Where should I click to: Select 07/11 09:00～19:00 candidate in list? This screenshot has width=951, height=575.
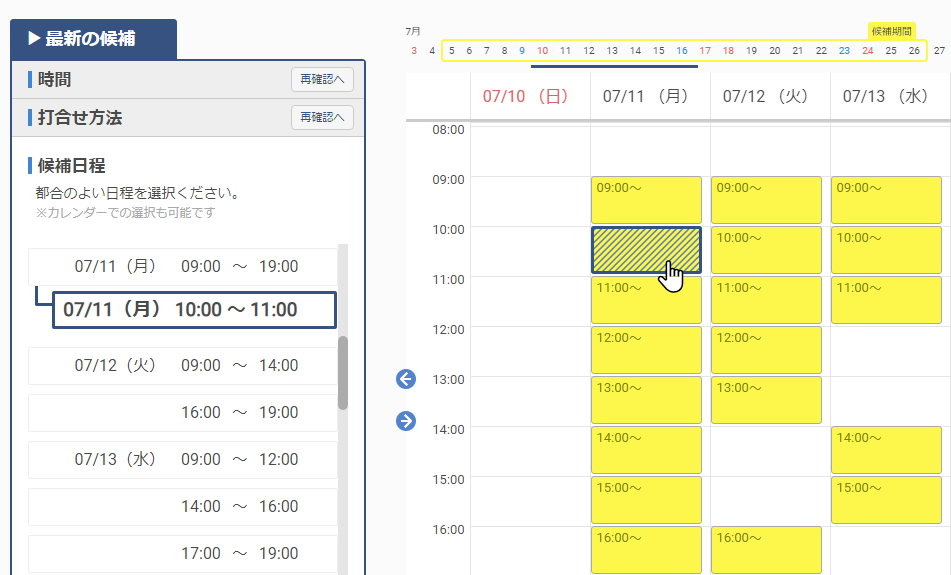[186, 267]
